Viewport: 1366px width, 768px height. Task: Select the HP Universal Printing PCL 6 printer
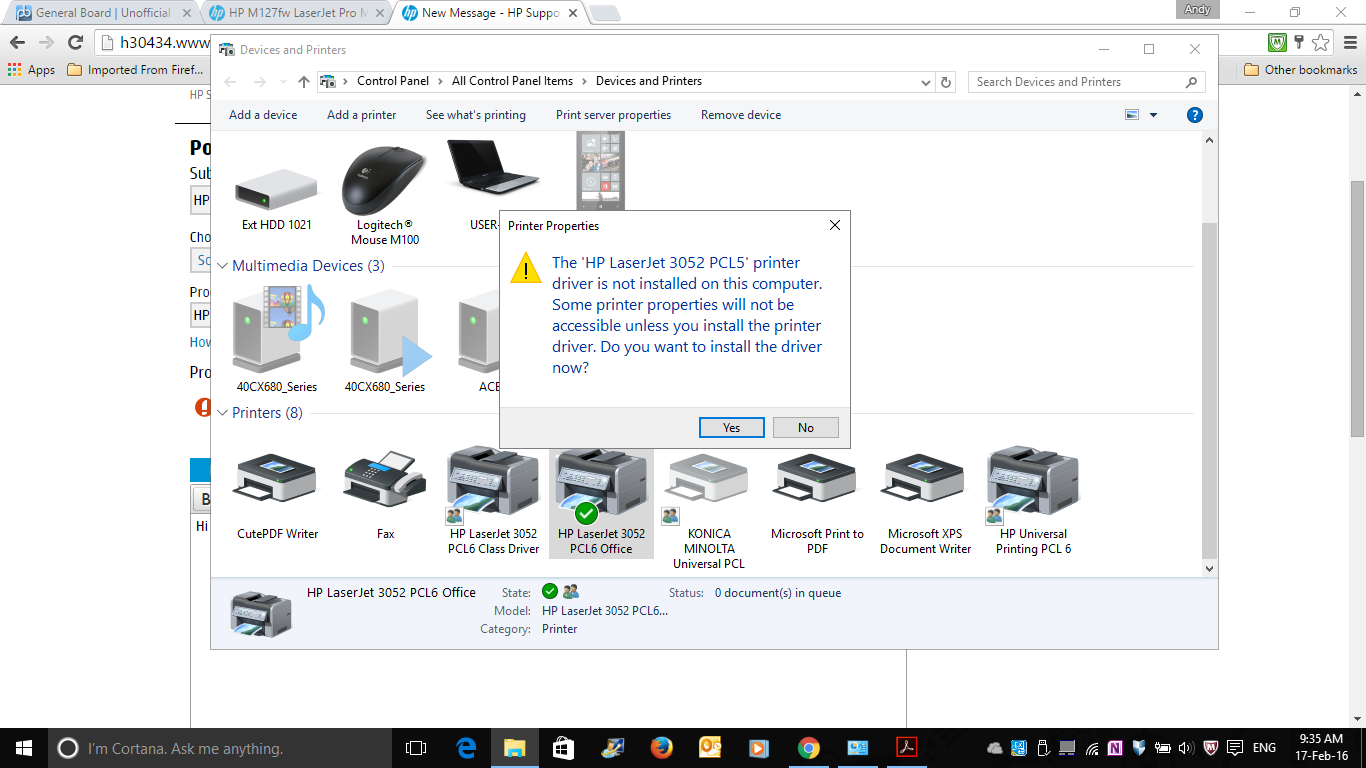(x=1032, y=482)
